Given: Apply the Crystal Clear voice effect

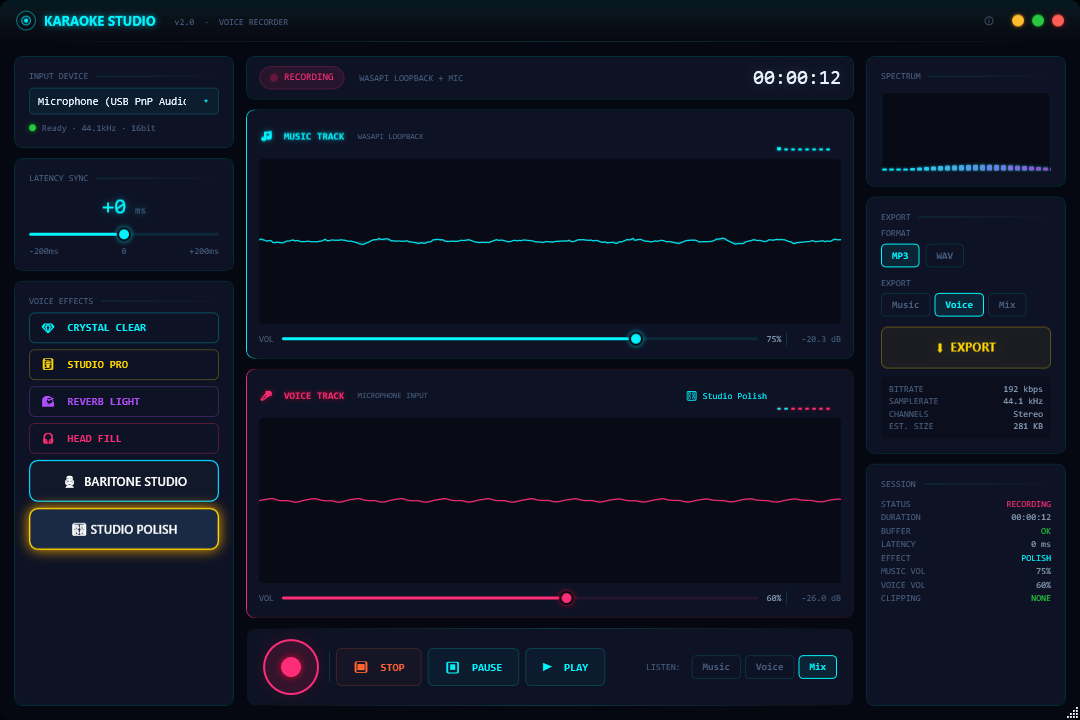Looking at the screenshot, I should click(124, 328).
